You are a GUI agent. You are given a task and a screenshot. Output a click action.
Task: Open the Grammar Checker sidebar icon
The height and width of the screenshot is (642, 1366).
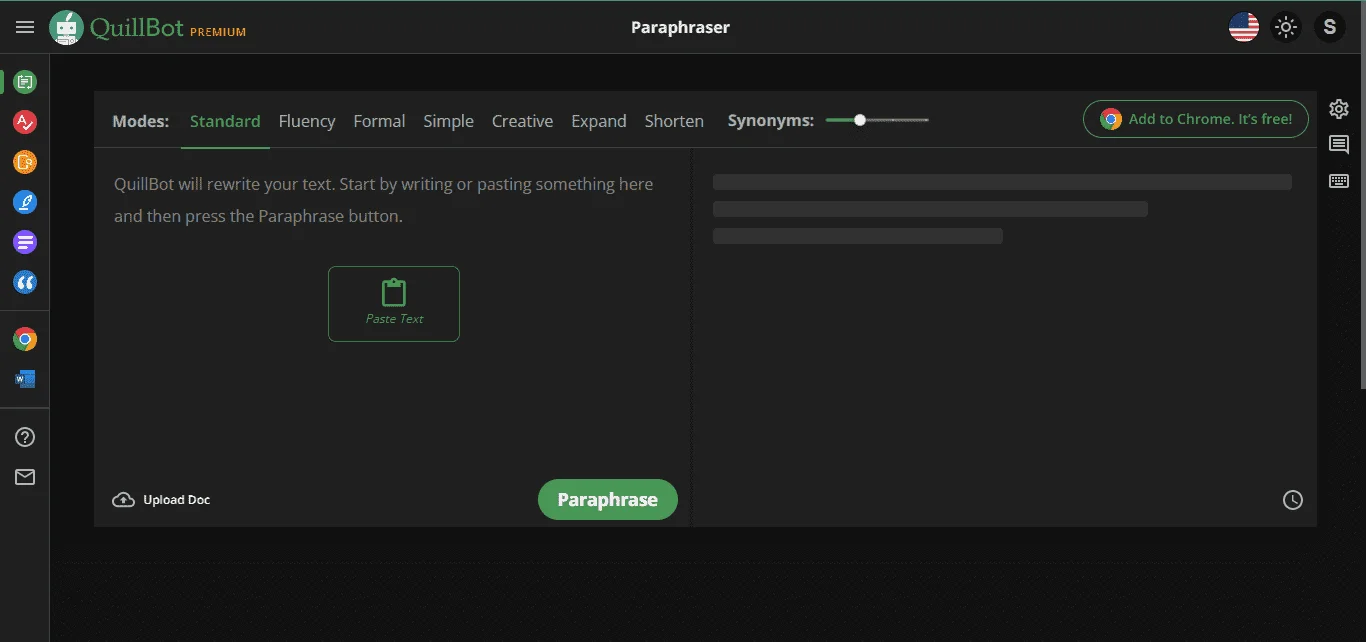point(25,122)
